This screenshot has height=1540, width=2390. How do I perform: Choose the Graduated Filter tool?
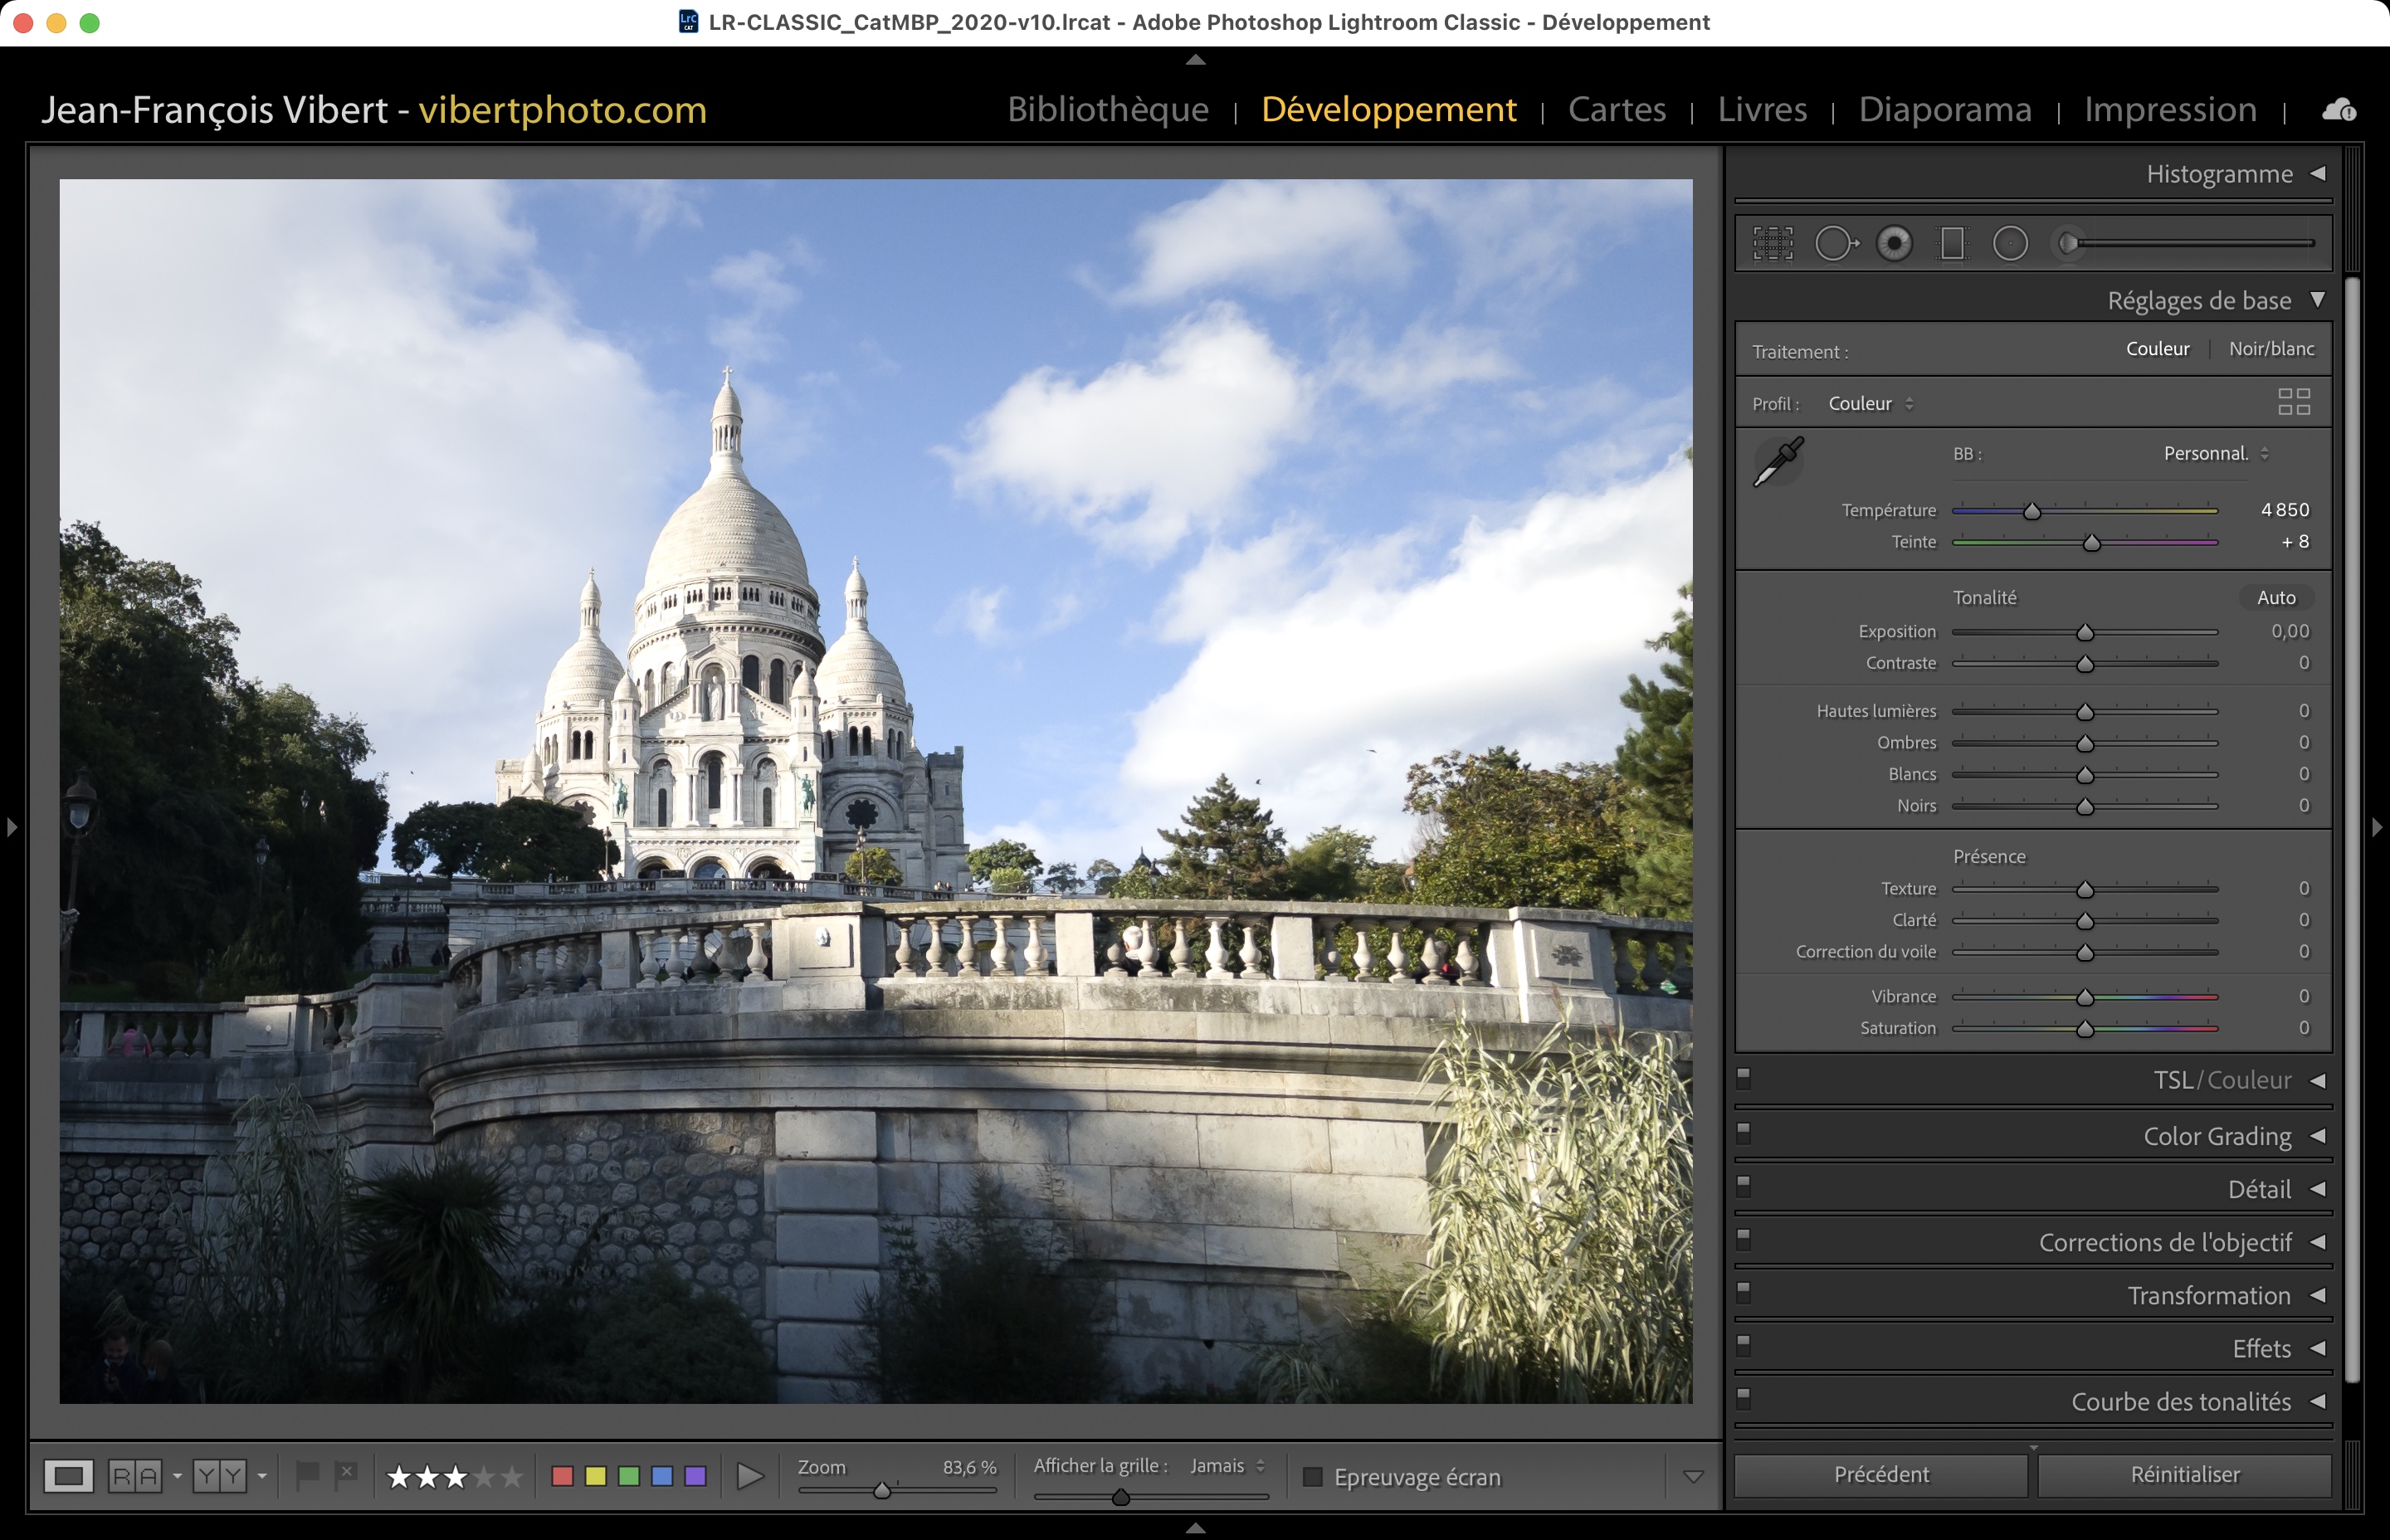click(1952, 243)
